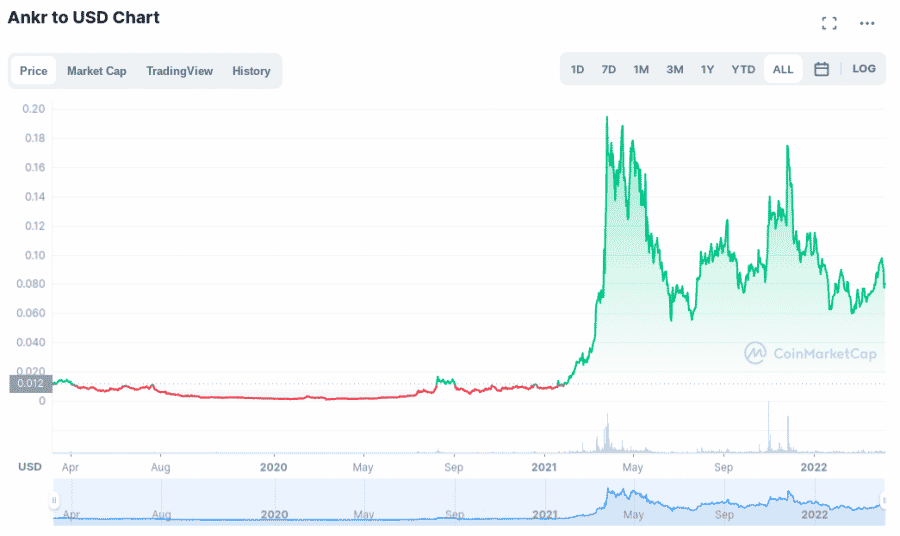Select the 1Y time range
This screenshot has width=900, height=536.
(707, 69)
